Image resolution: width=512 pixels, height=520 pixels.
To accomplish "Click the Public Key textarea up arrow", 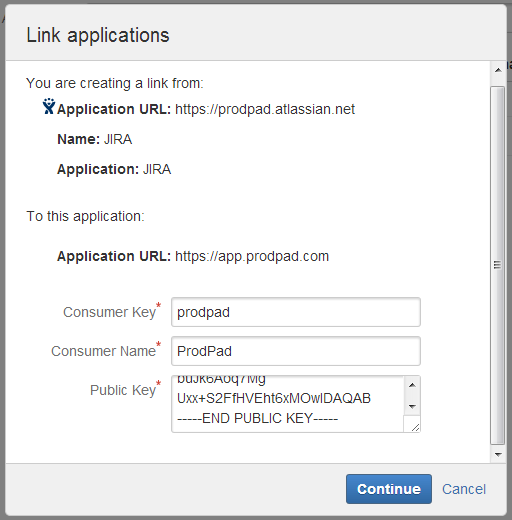I will 412,385.
